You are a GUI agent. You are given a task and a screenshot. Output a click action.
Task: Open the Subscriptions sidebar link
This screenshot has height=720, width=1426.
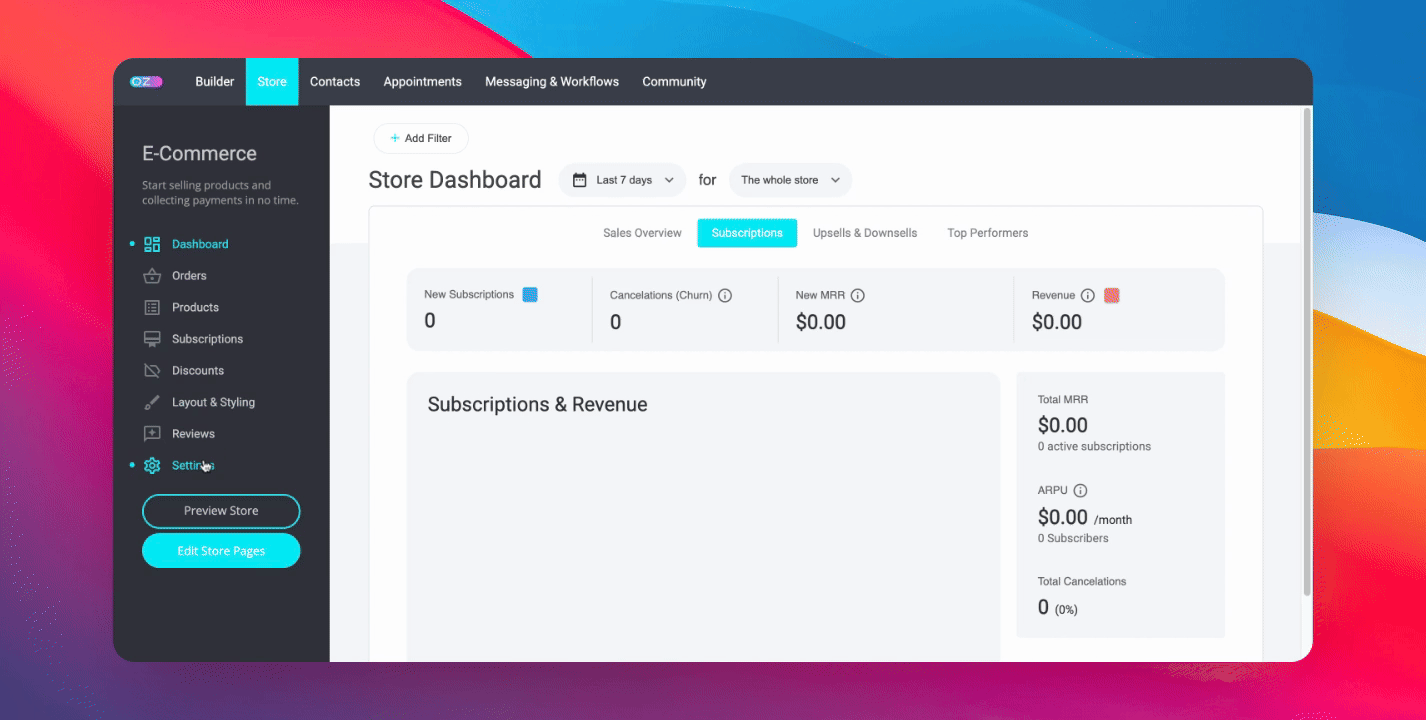[207, 339]
